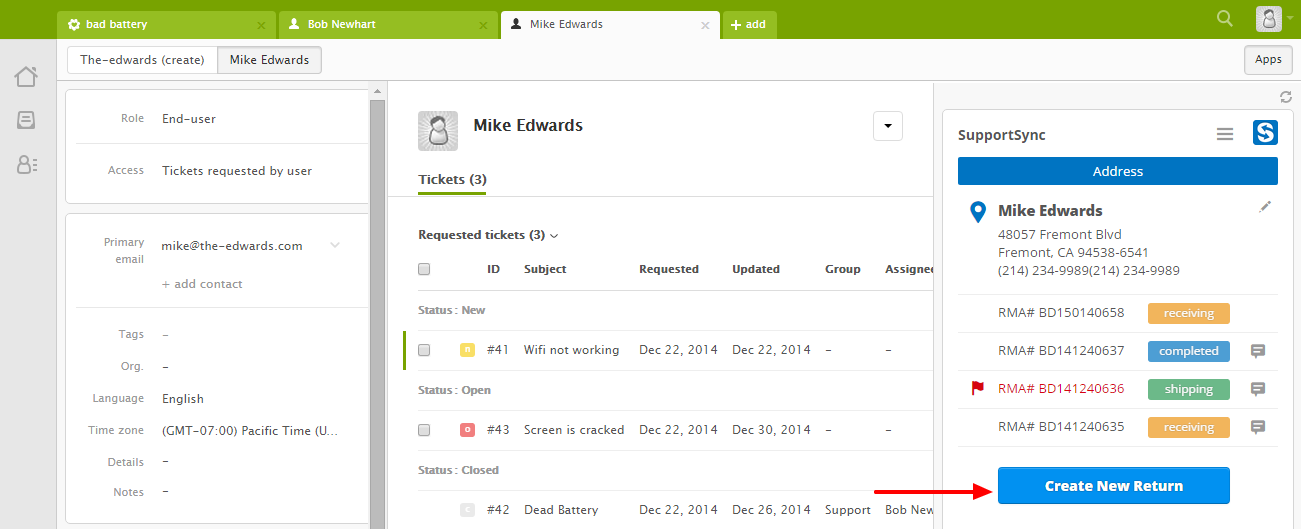Edit Mike Edwards address with pencil icon
1301x529 pixels.
click(1265, 206)
